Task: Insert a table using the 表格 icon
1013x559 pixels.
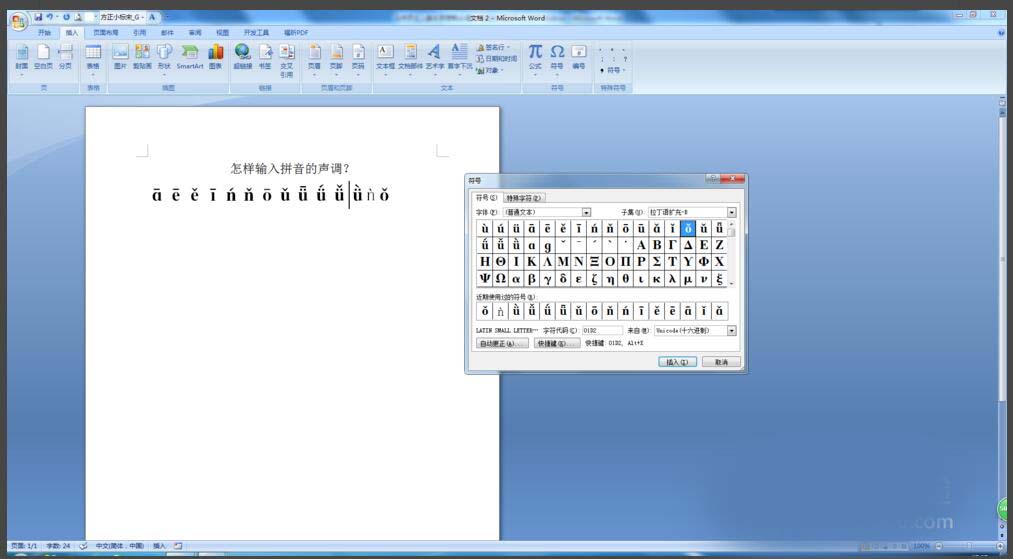Action: [x=93, y=55]
